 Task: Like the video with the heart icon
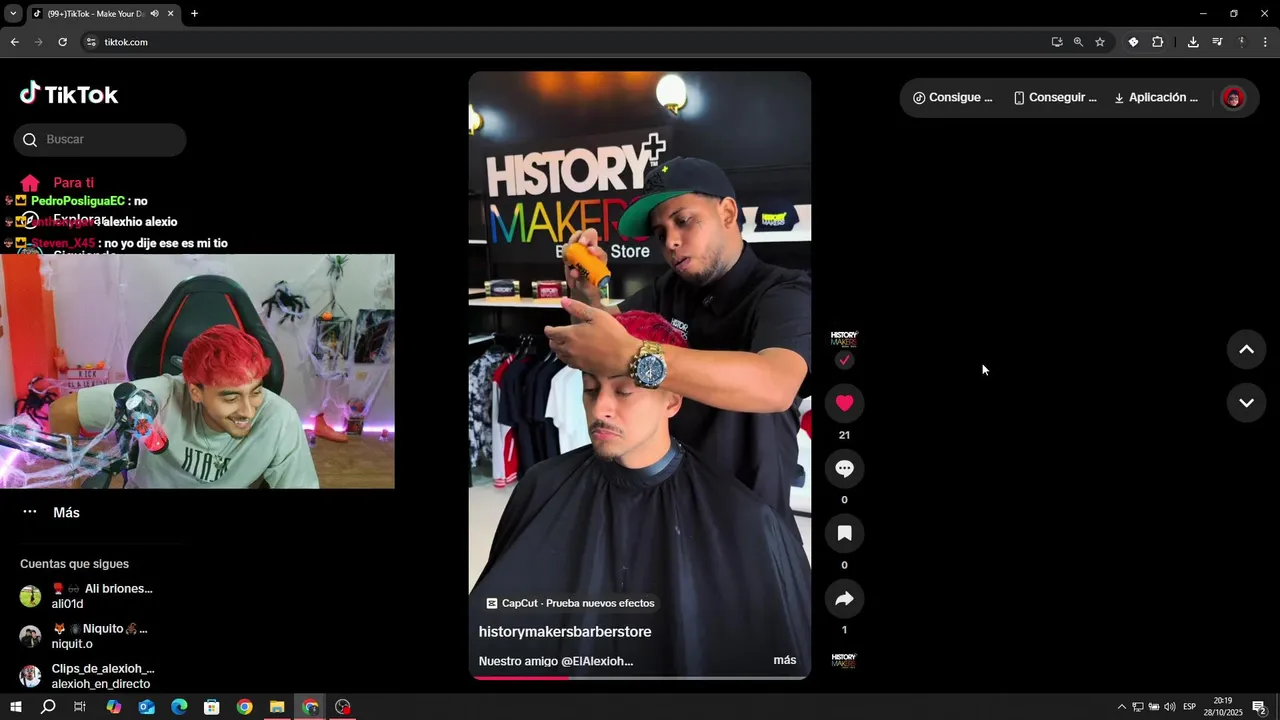coord(844,403)
